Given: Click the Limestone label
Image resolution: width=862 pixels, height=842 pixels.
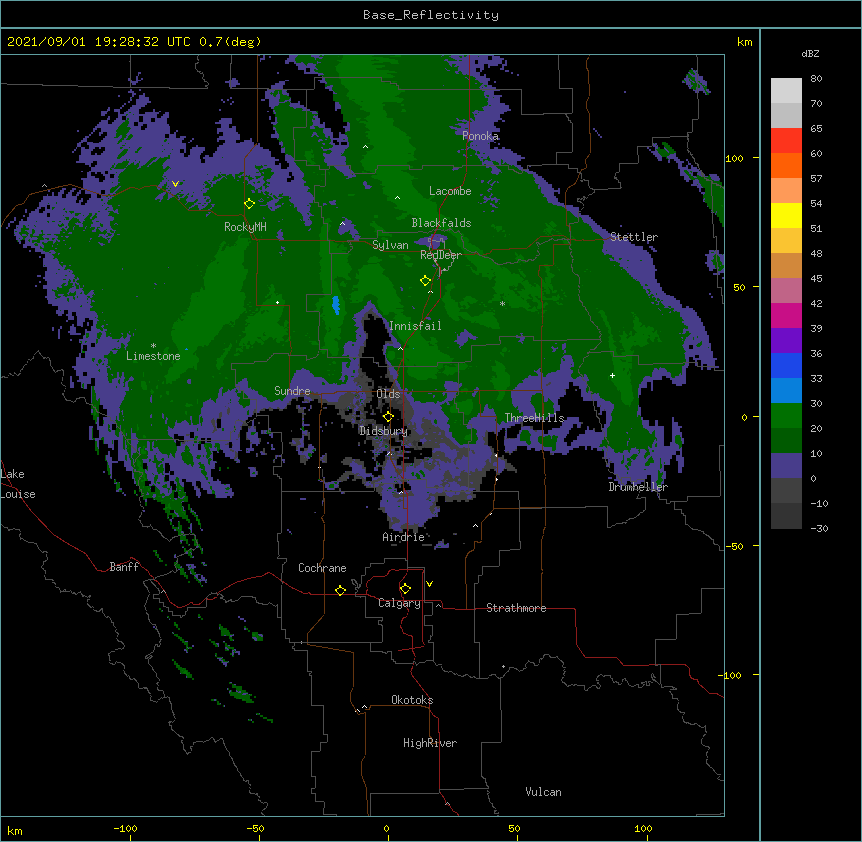Looking at the screenshot, I should coord(153,356).
